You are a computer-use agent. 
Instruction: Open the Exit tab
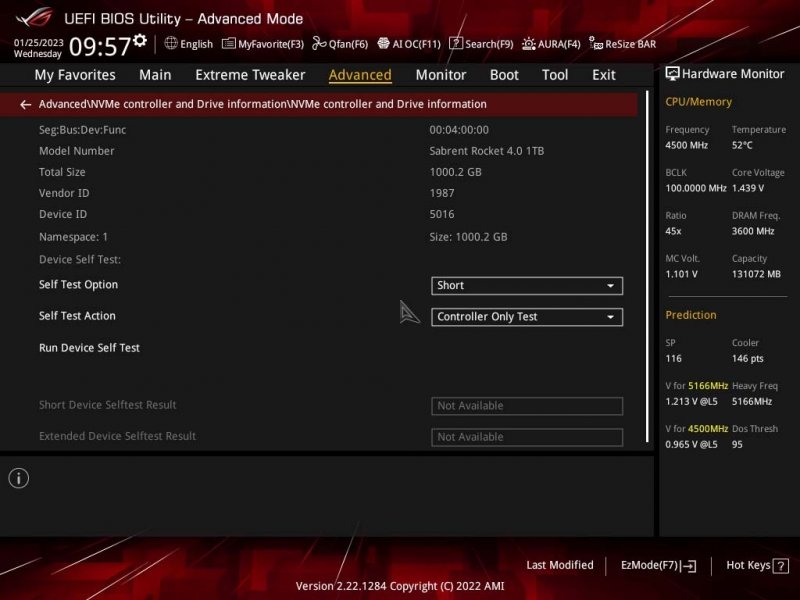click(x=604, y=75)
